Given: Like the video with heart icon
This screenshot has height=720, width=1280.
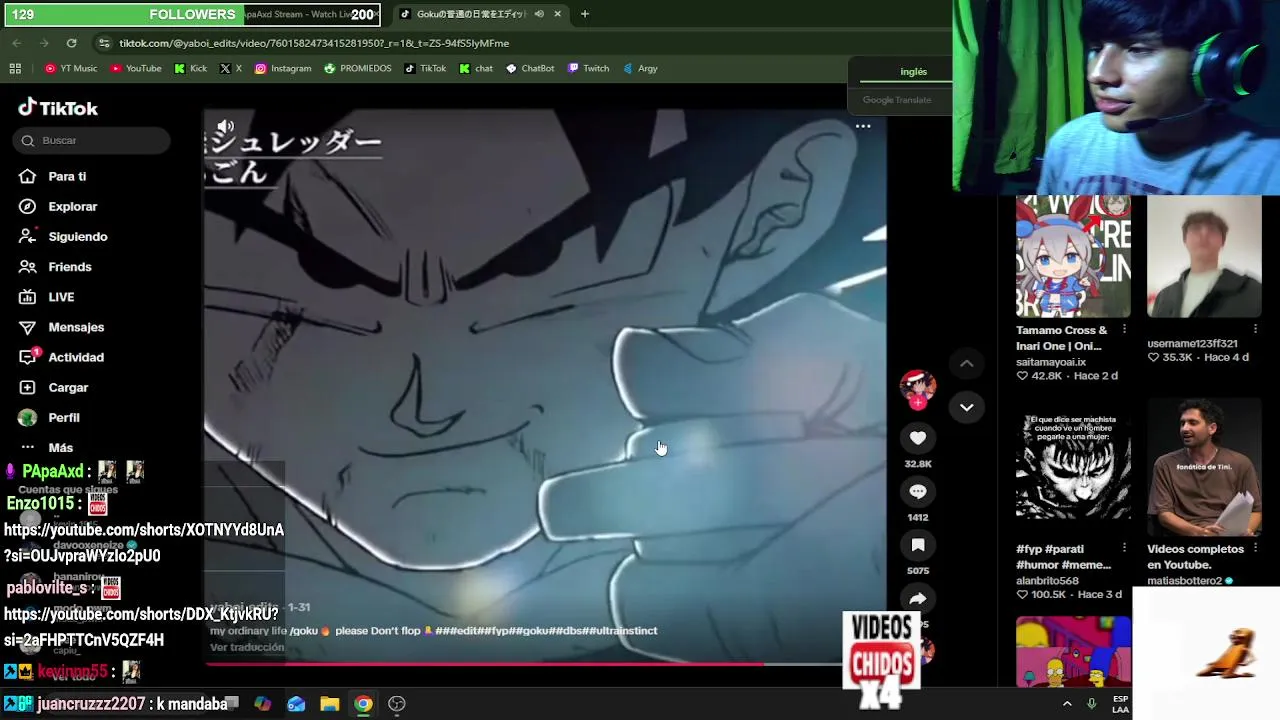Looking at the screenshot, I should tap(918, 438).
